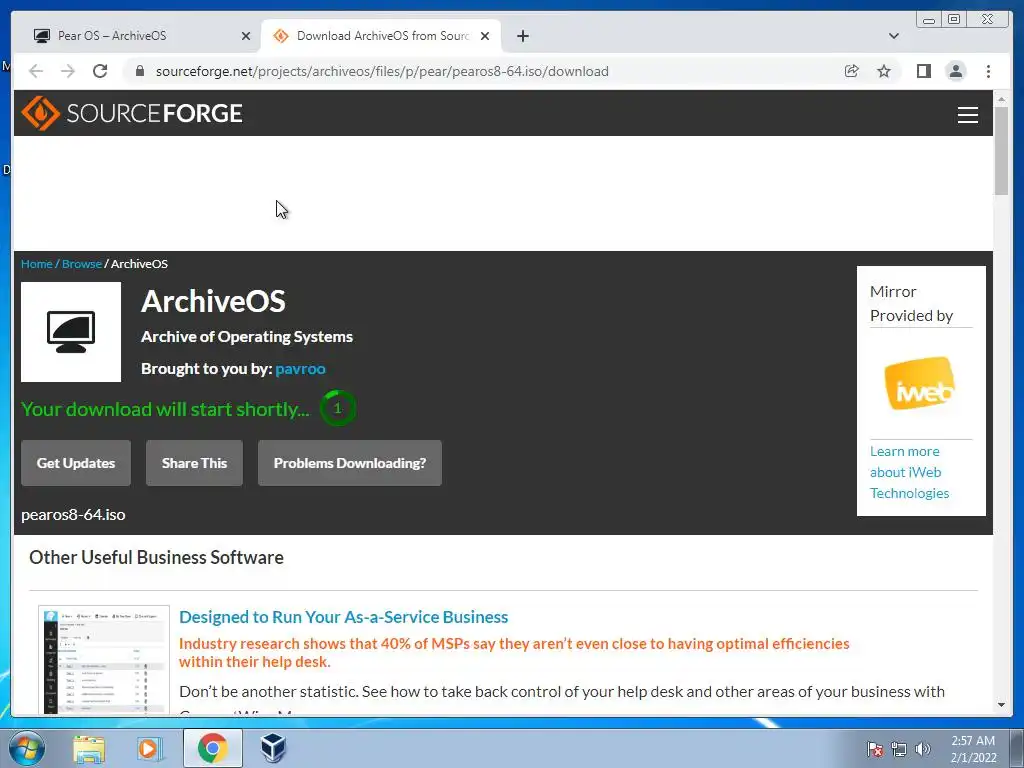Click the volume speaker tray icon
1024x768 pixels.
tap(922, 749)
